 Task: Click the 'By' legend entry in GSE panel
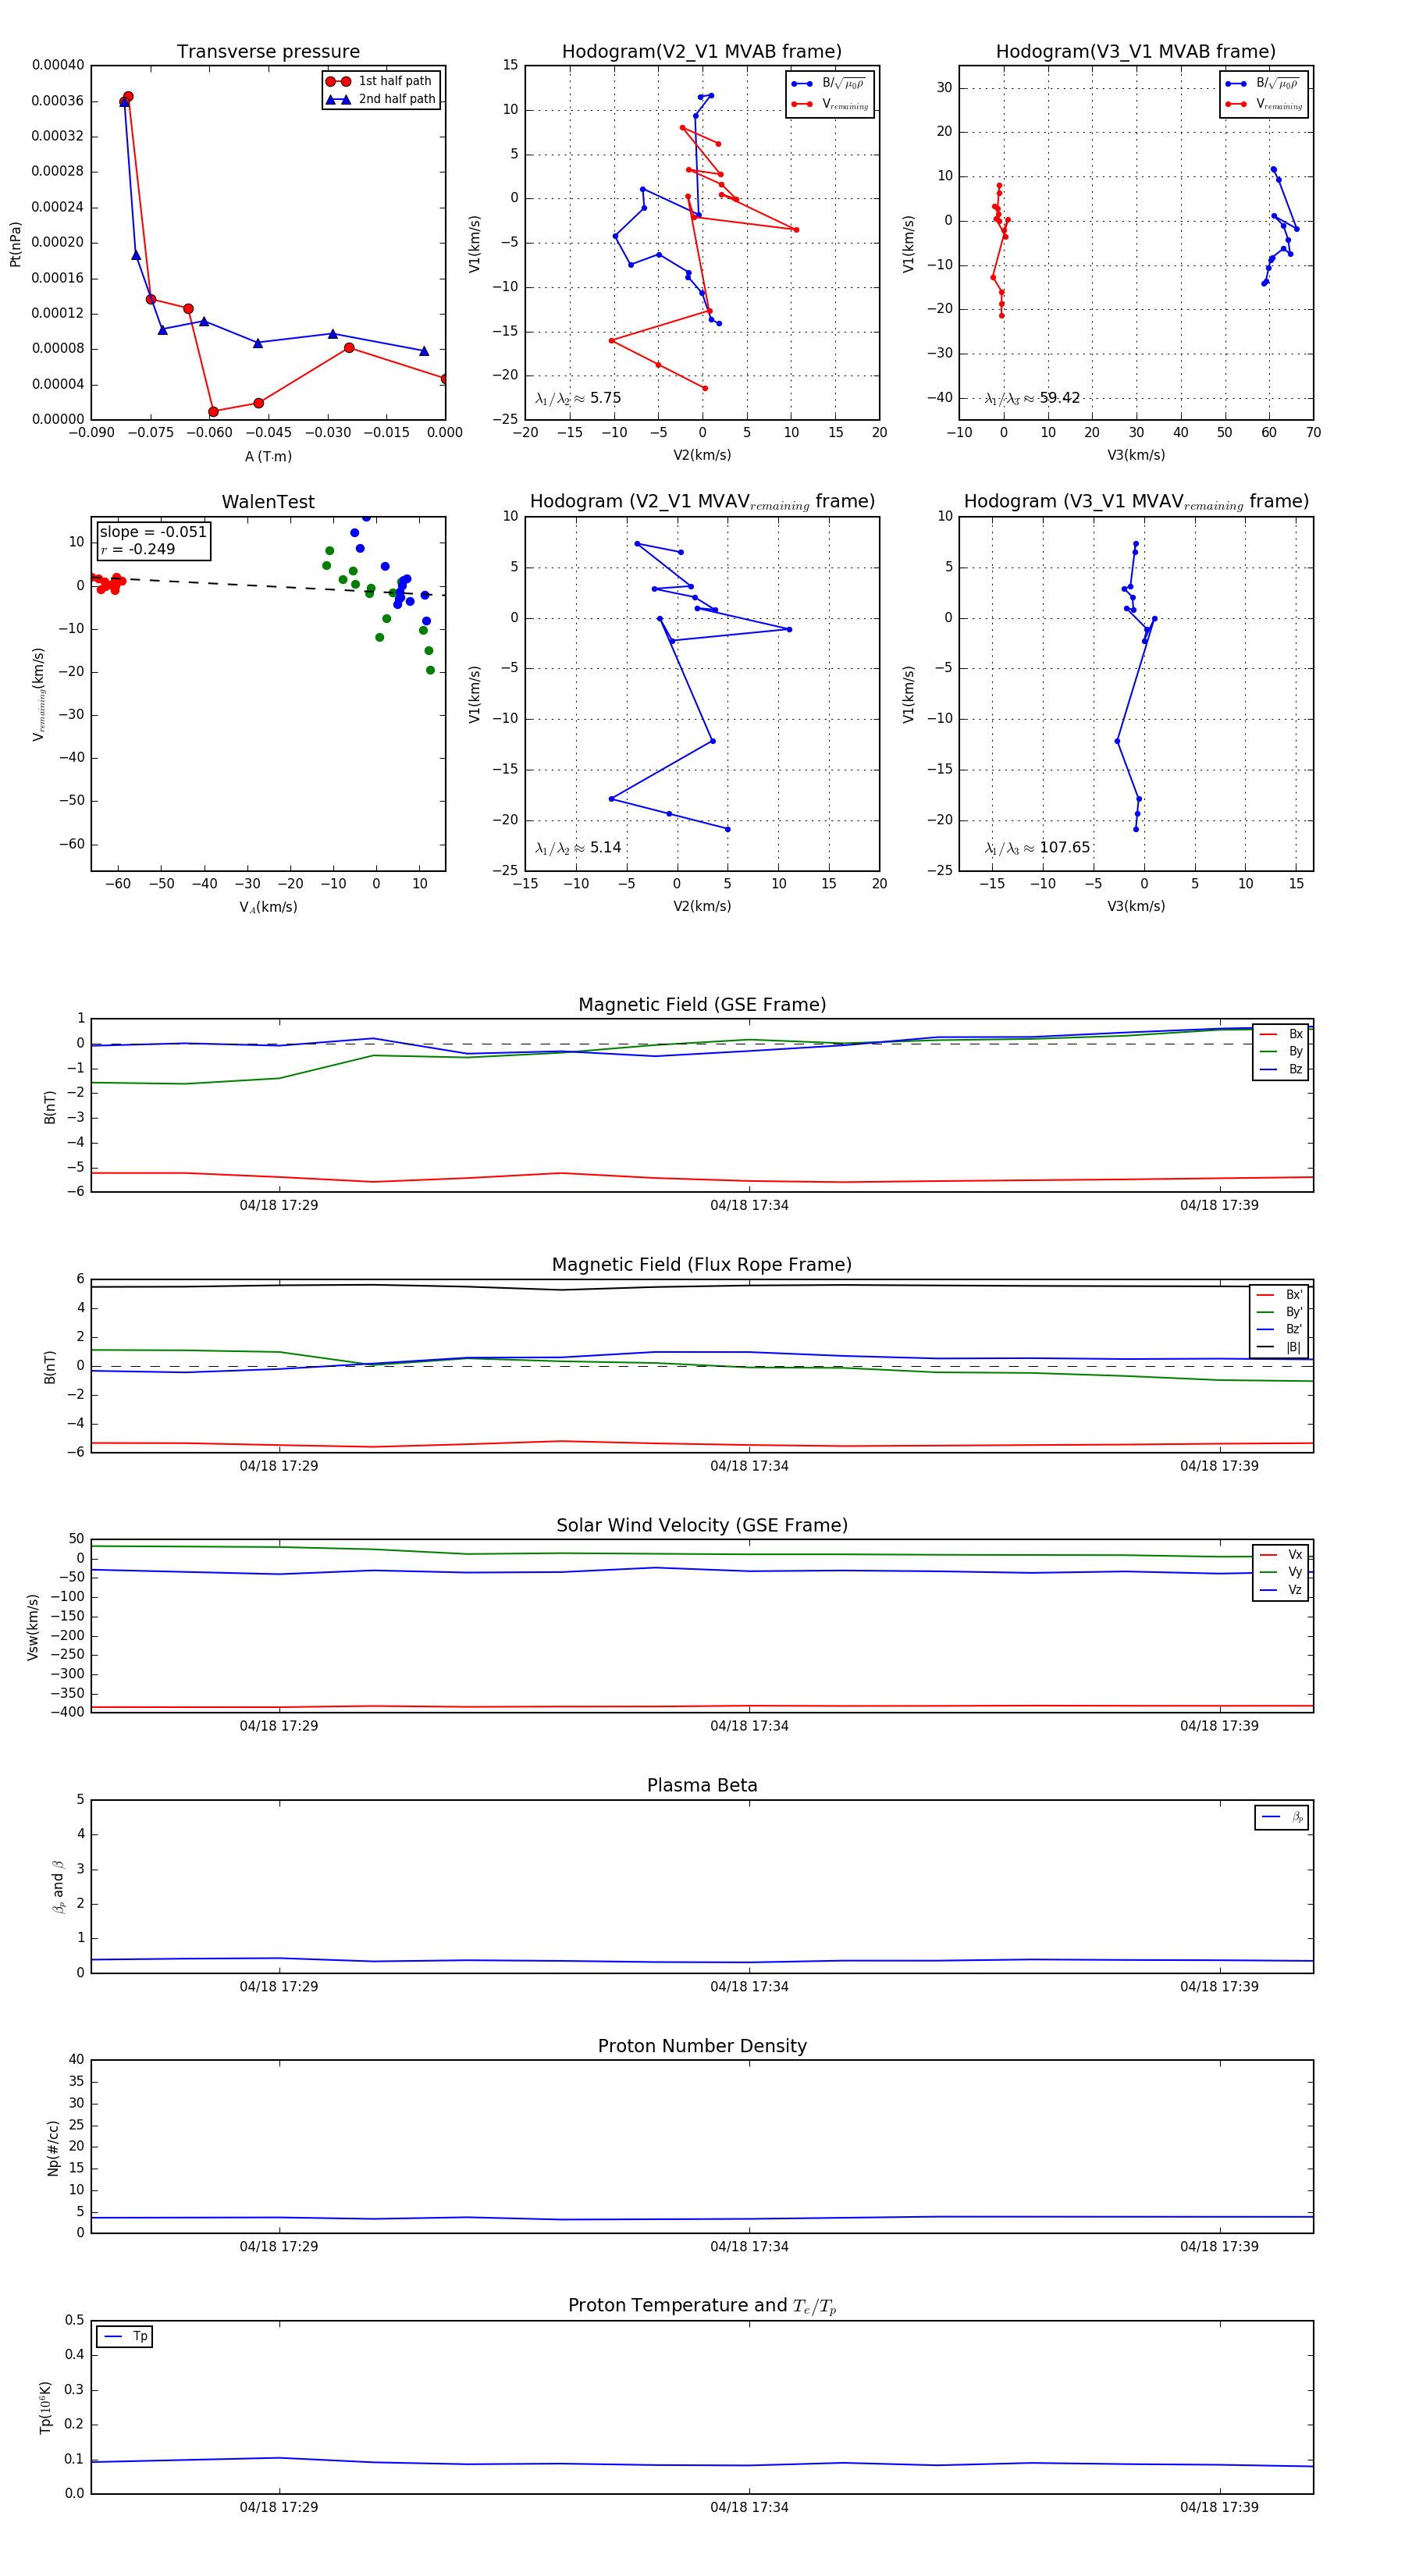point(1282,1051)
